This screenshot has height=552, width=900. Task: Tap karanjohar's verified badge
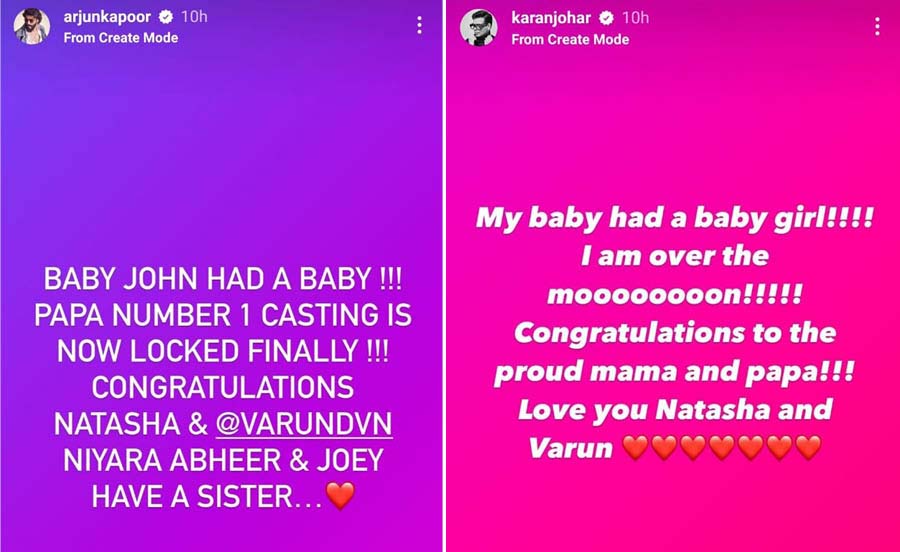pos(606,18)
